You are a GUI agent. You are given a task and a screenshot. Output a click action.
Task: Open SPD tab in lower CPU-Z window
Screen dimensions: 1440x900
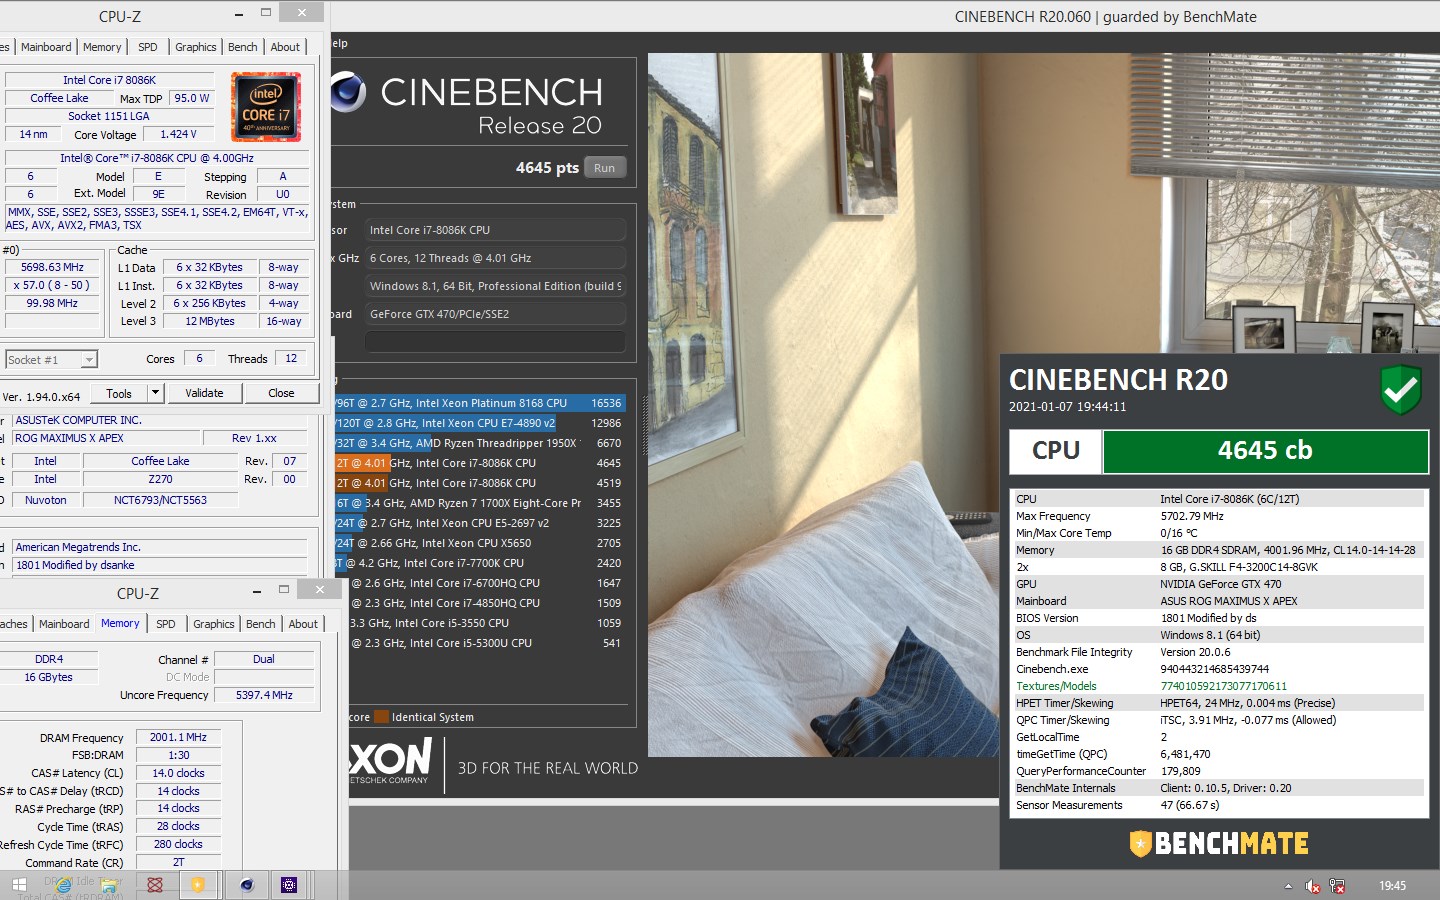tap(166, 624)
